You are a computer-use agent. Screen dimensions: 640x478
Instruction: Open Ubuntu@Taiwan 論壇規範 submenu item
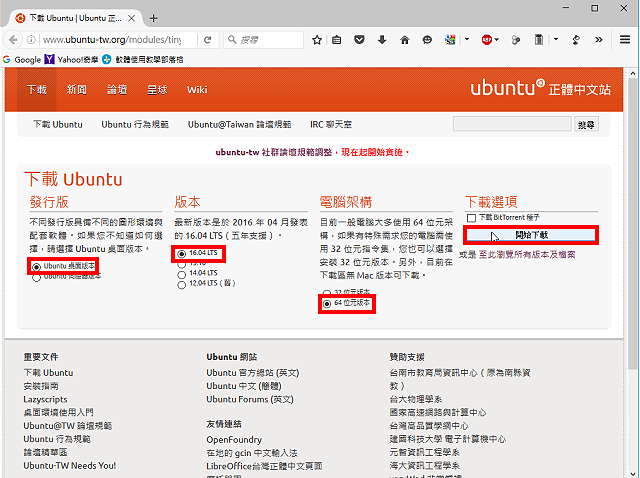pos(240,125)
